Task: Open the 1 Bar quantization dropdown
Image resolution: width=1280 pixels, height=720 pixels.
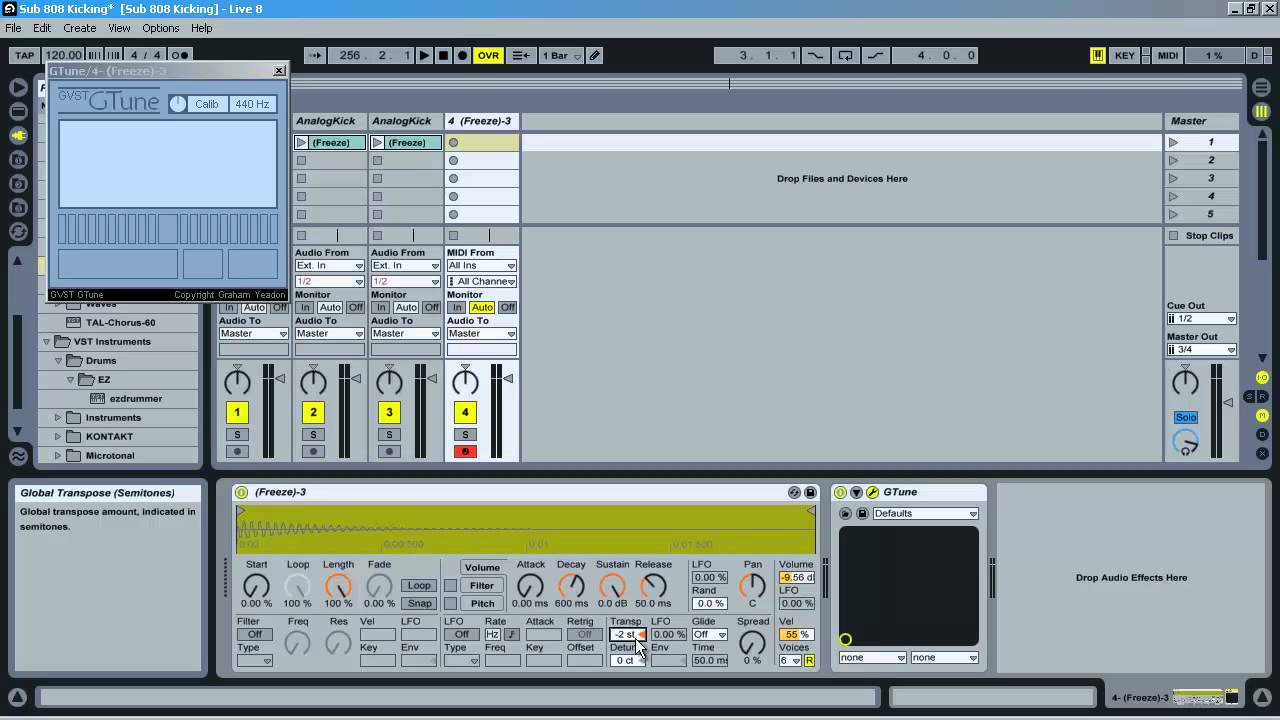Action: (x=561, y=56)
